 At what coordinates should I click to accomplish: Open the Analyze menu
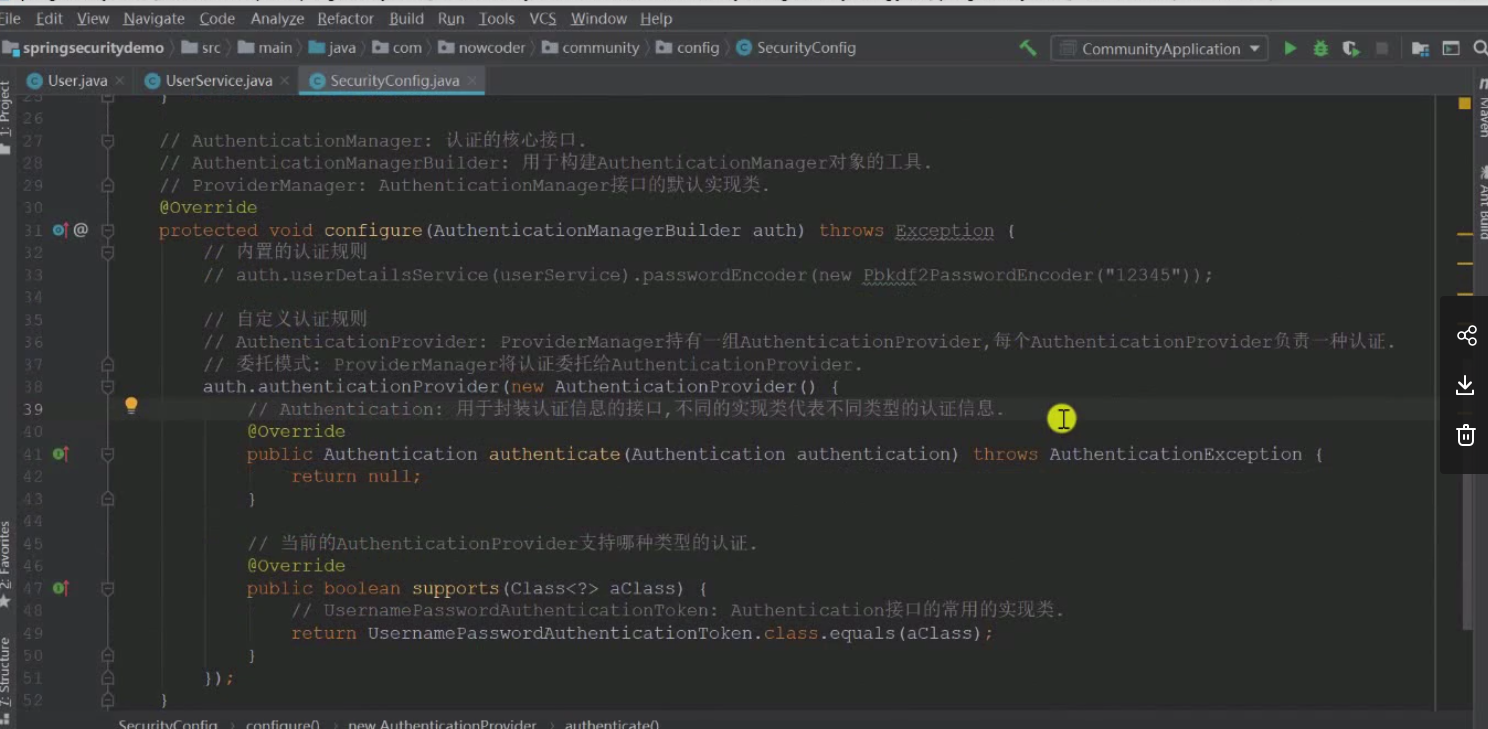point(277,19)
